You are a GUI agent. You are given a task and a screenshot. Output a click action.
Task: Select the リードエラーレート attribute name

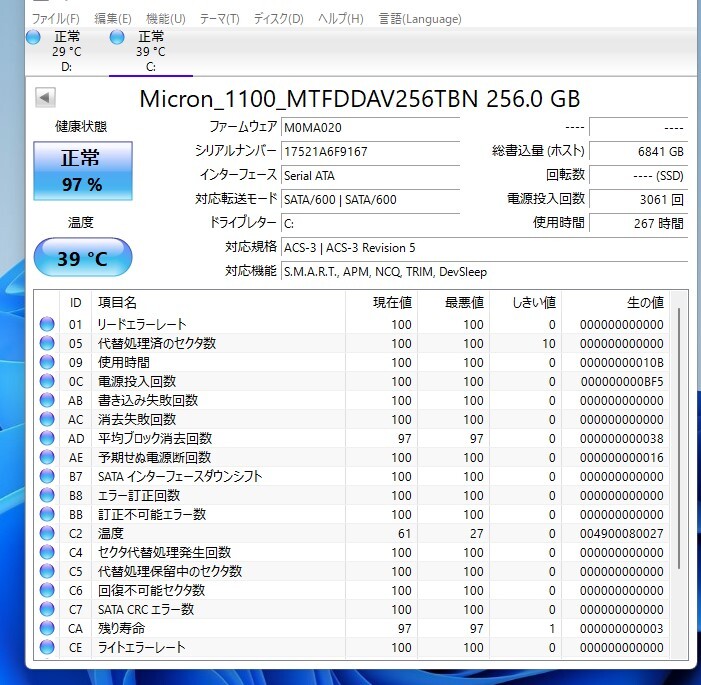pyautogui.click(x=142, y=324)
